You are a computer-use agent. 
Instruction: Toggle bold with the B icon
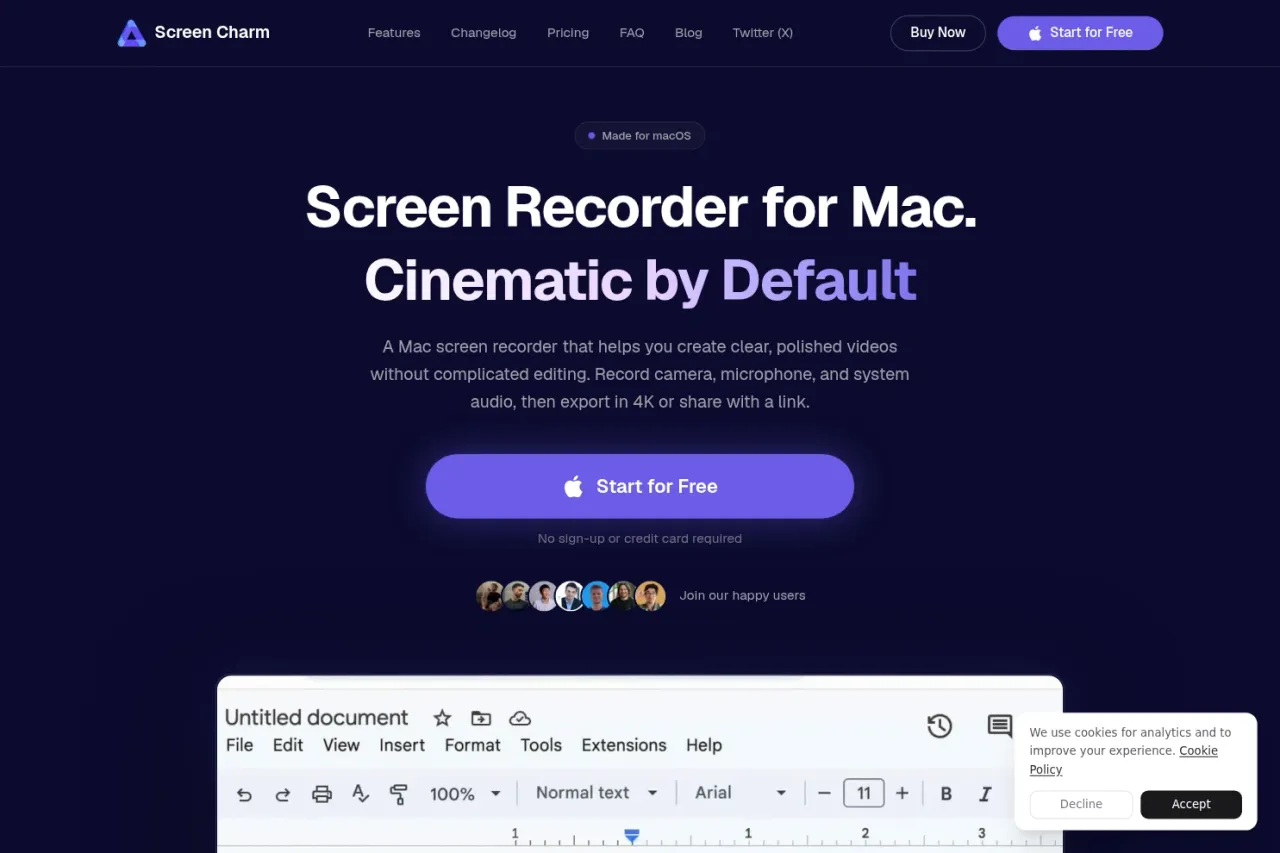point(946,794)
